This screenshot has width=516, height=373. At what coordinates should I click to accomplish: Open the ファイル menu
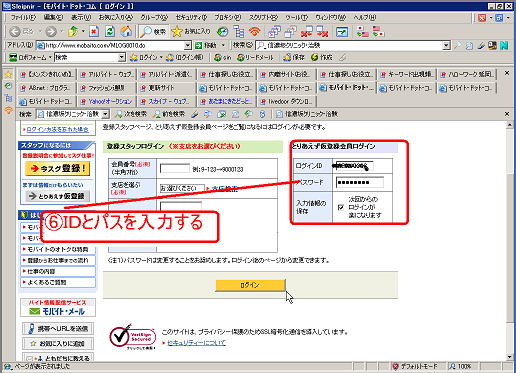point(23,17)
